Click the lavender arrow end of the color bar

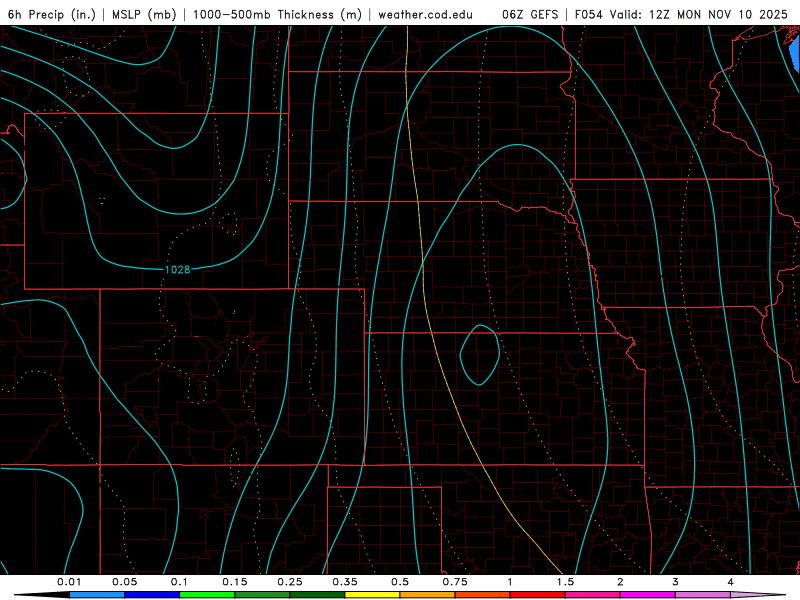click(758, 595)
